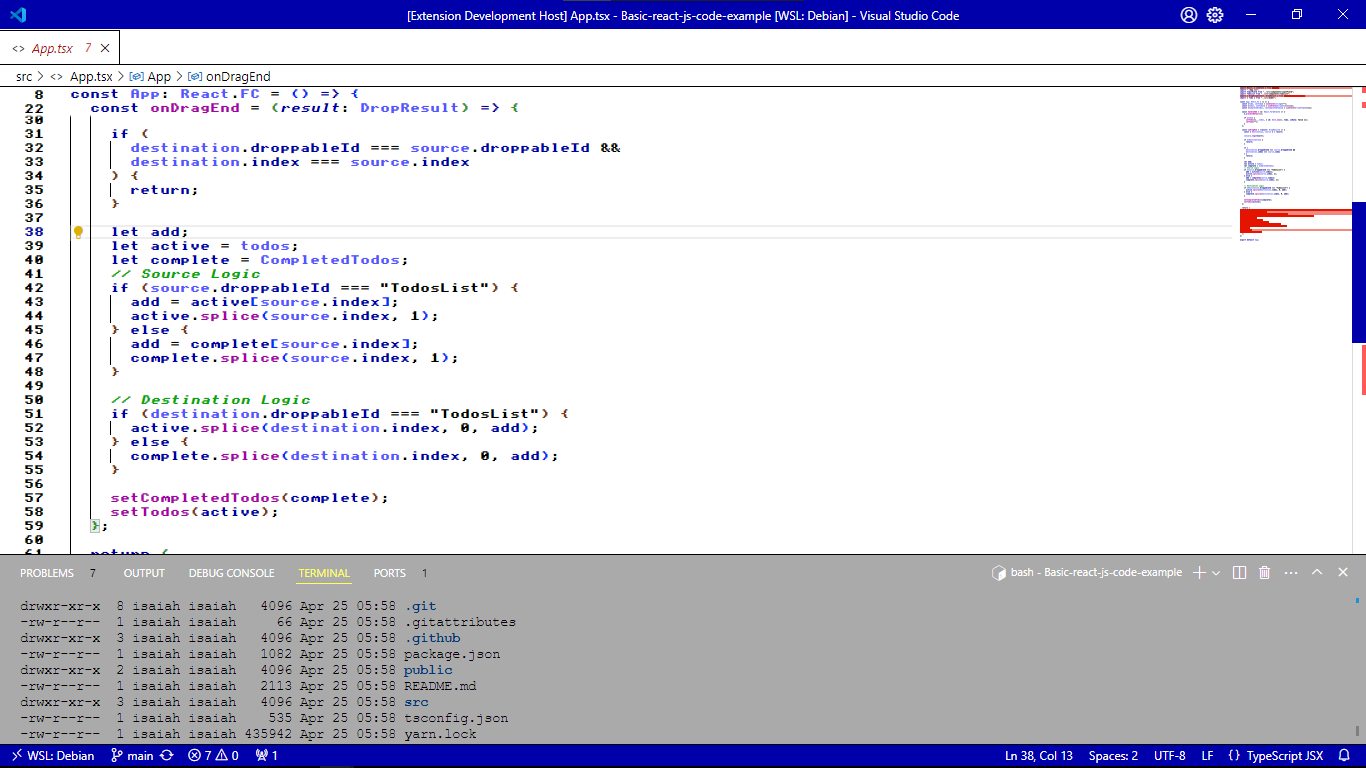Click 'Source Logic' comment text
Image resolution: width=1366 pixels, height=768 pixels.
coord(200,274)
